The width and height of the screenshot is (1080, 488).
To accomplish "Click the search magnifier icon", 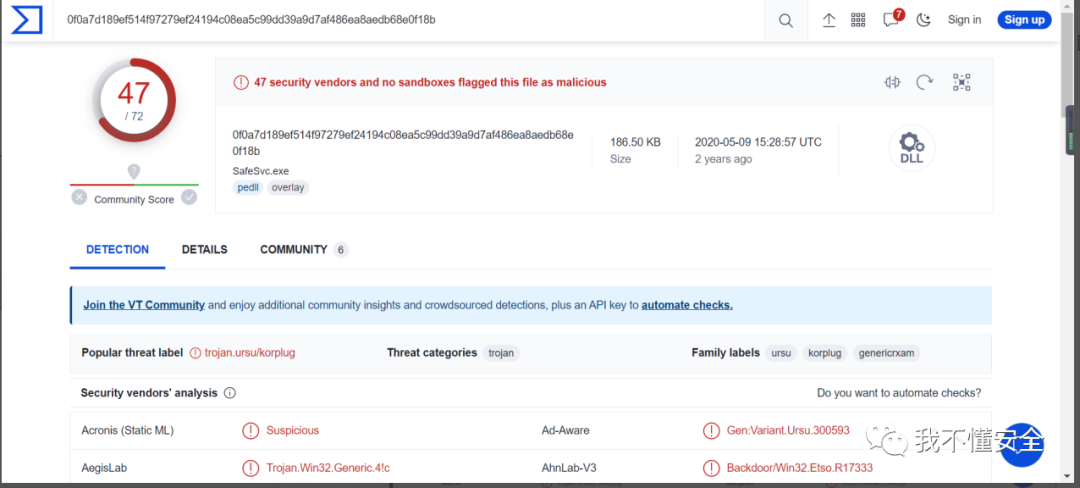I will (786, 21).
